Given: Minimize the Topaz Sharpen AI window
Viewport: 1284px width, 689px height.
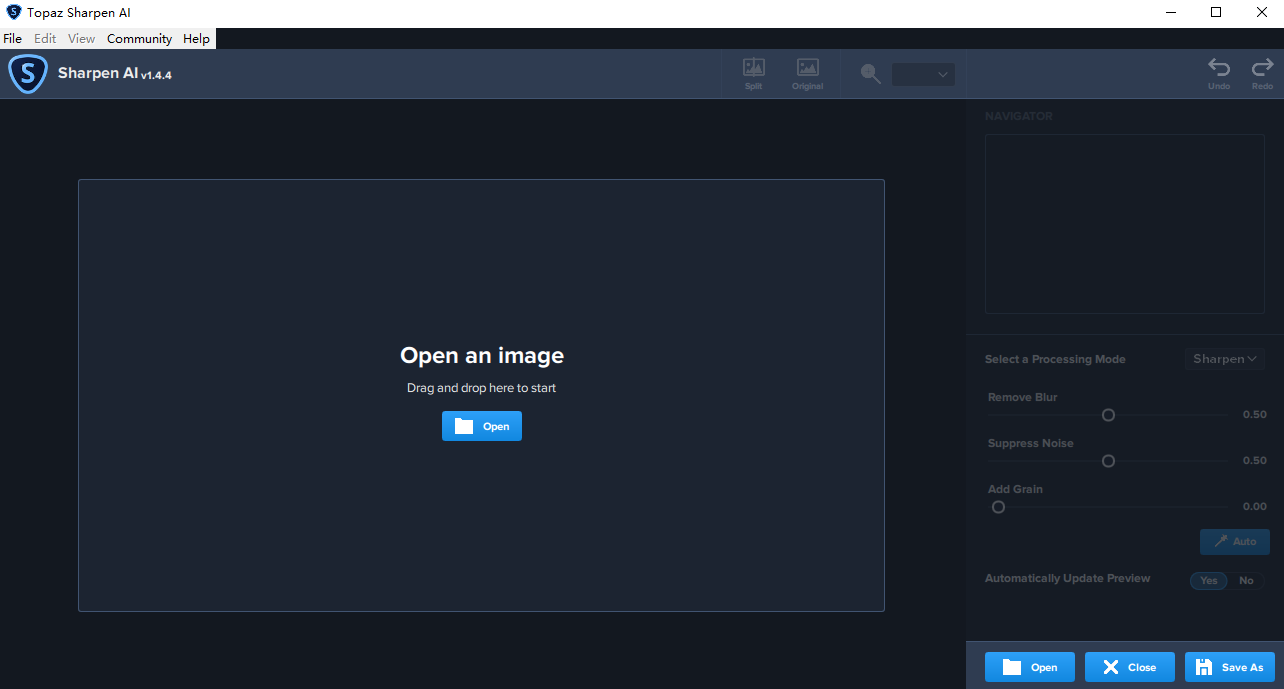Looking at the screenshot, I should pos(1171,13).
